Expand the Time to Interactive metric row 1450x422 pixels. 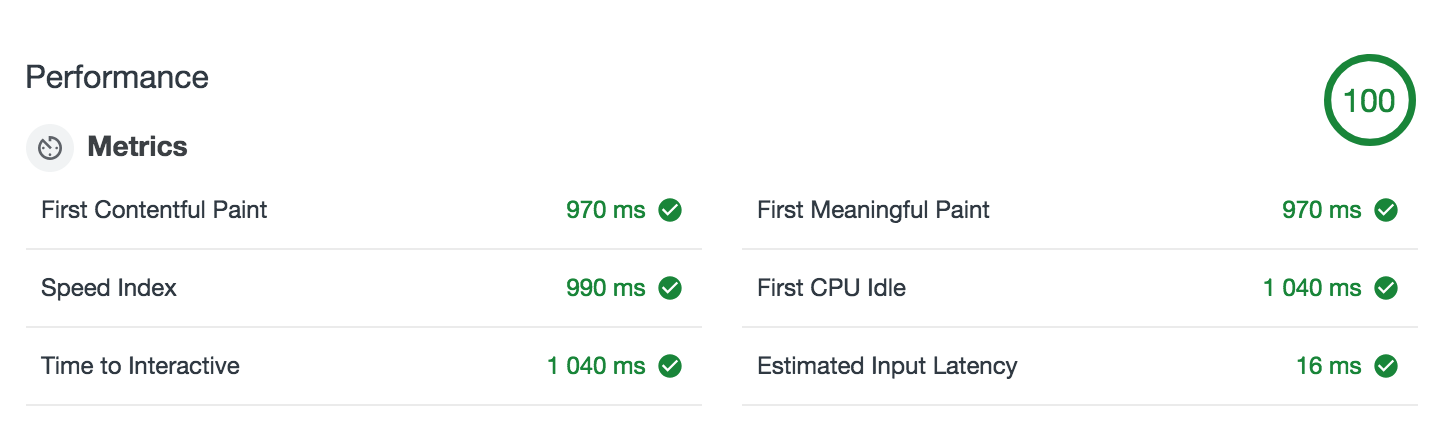tap(141, 366)
